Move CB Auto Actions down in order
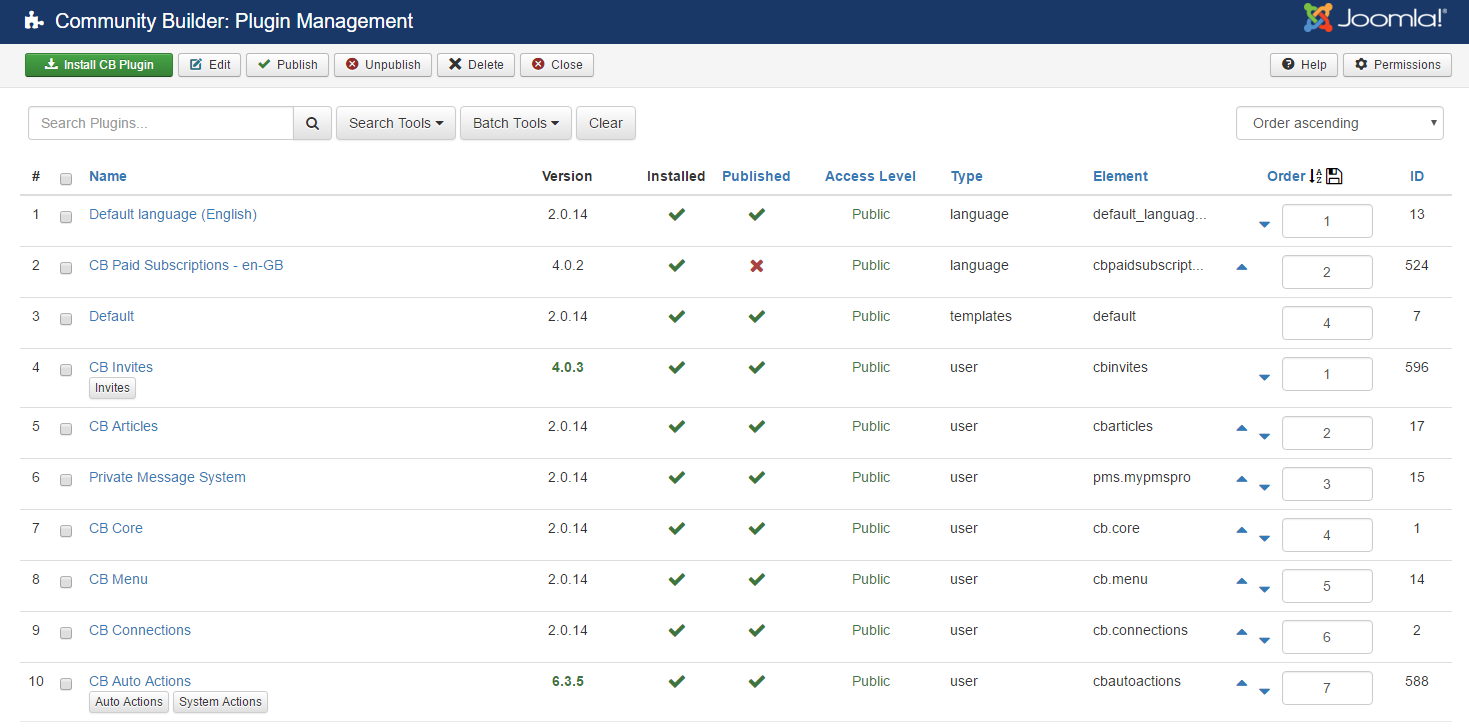The image size is (1469, 728). coord(1264,692)
